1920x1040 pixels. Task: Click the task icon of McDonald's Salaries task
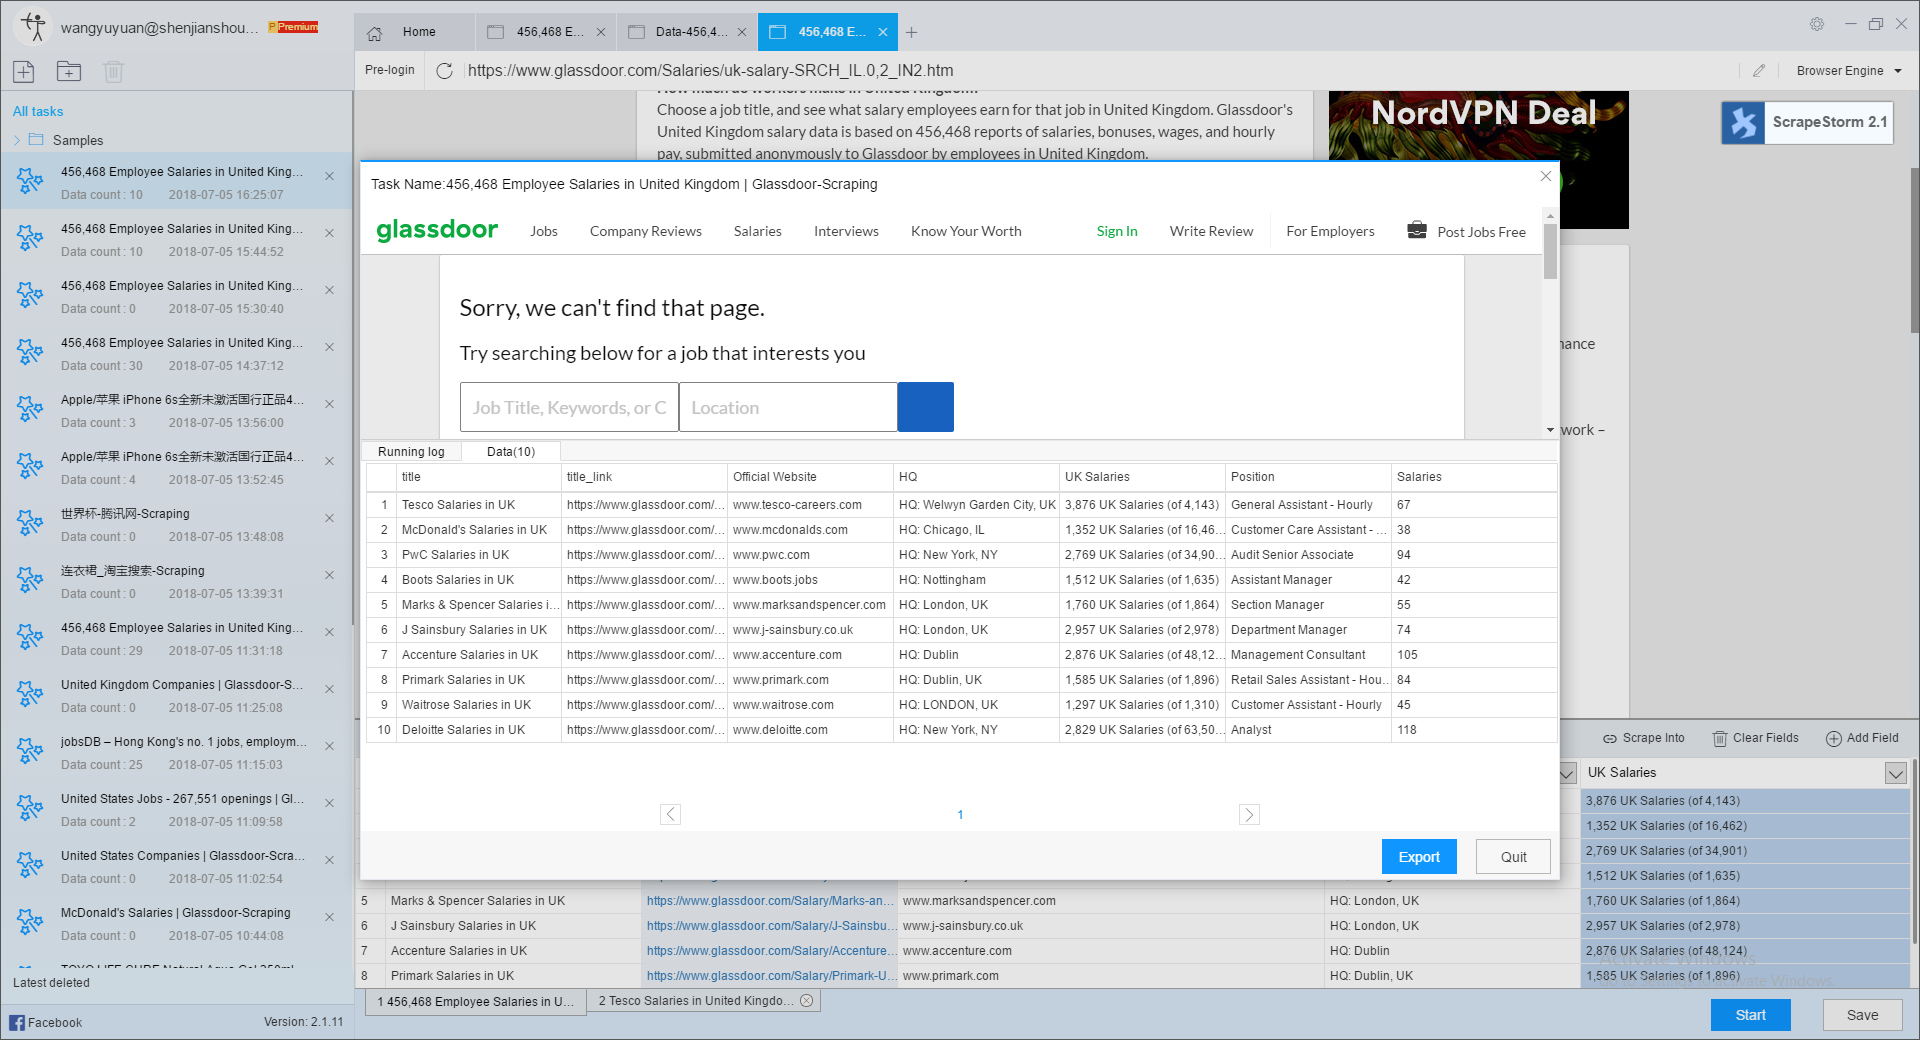[30, 922]
